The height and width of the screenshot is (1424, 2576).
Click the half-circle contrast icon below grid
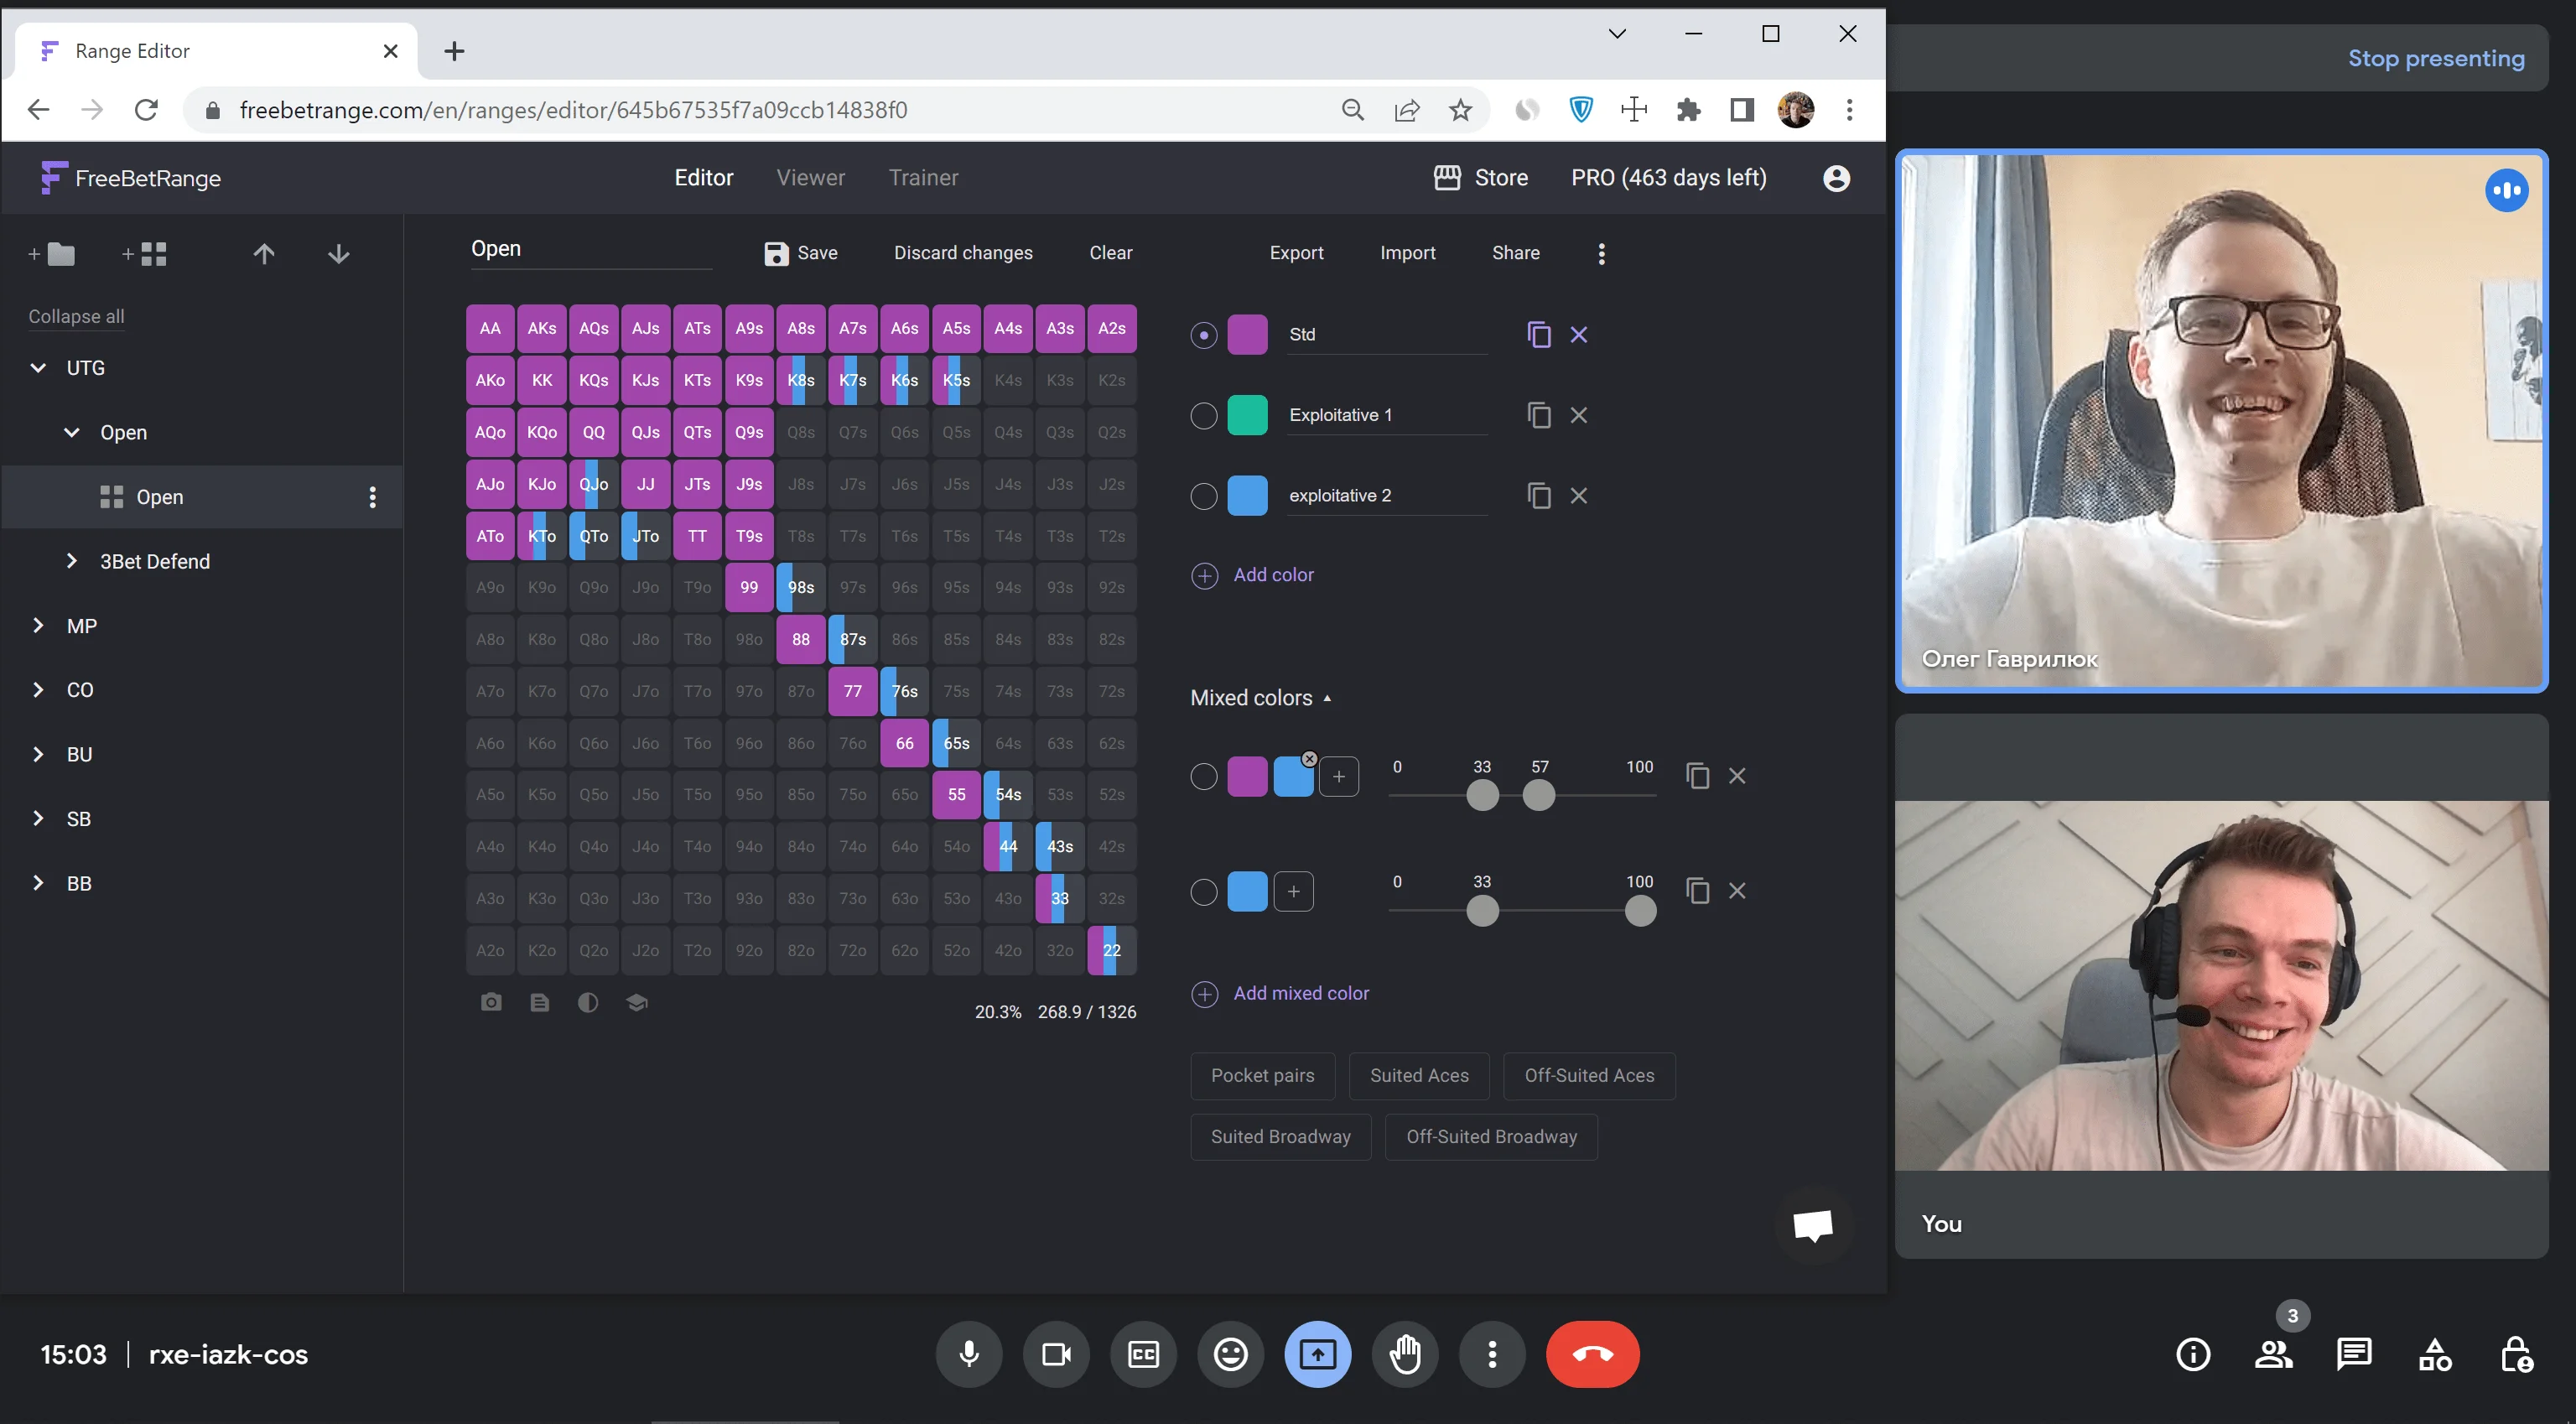588,1002
